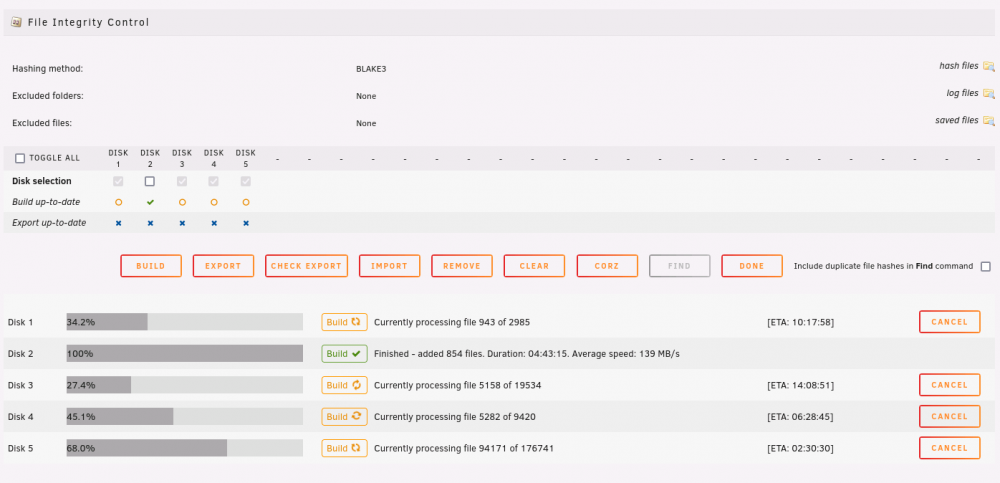Click the CLEAR button
The image size is (1000, 483).
pos(534,266)
